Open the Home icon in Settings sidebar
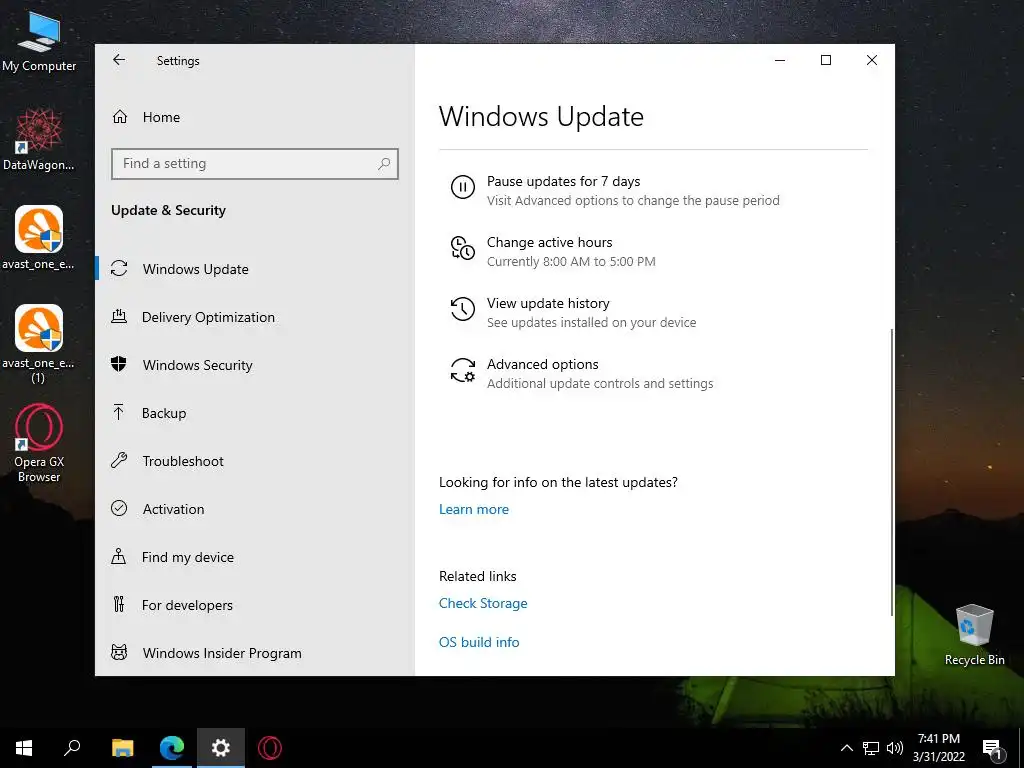Screen dimensions: 1024x768 pos(120,117)
